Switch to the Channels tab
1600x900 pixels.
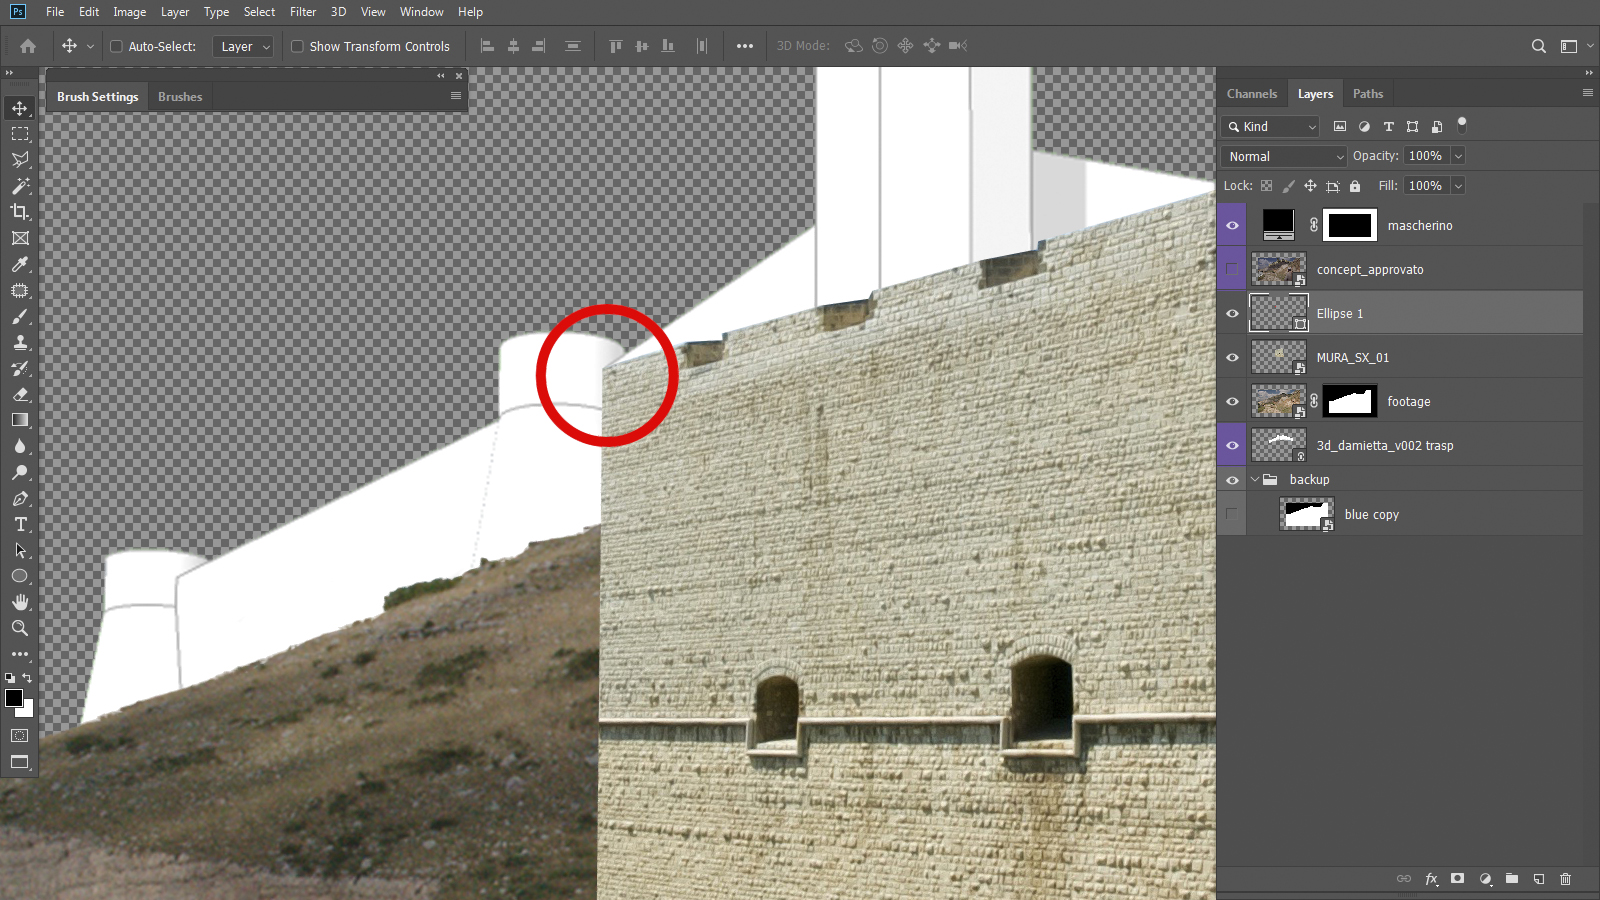[x=1252, y=94]
